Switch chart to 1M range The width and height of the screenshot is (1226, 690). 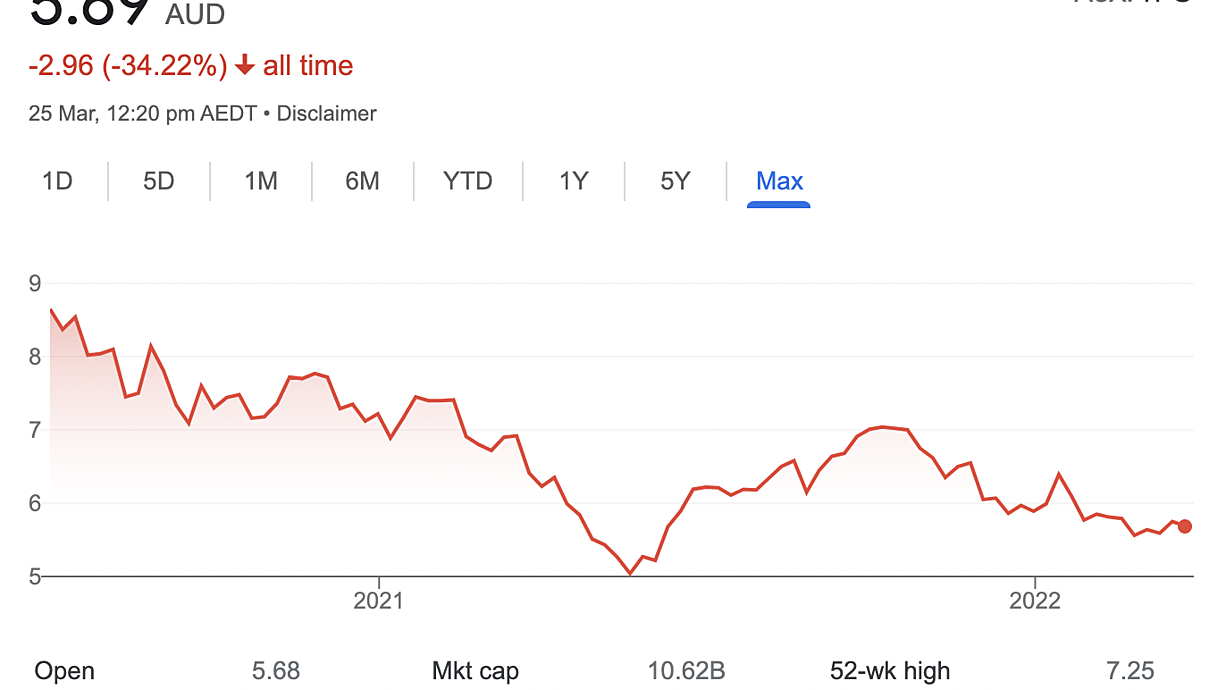[x=261, y=181]
